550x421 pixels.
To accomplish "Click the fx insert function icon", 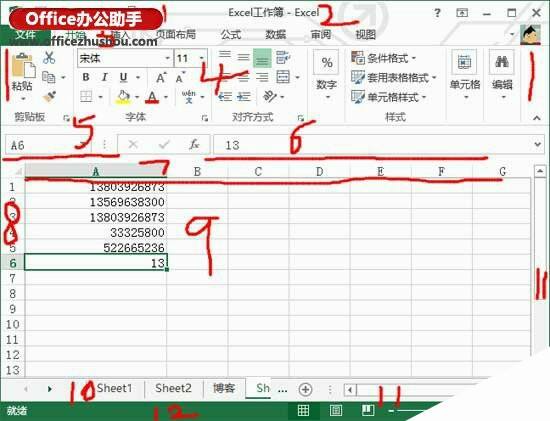I will (194, 144).
